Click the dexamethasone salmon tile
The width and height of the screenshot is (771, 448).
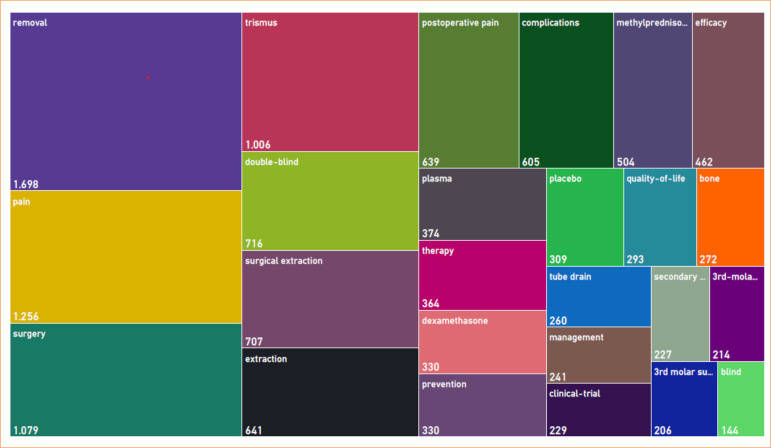coord(482,342)
